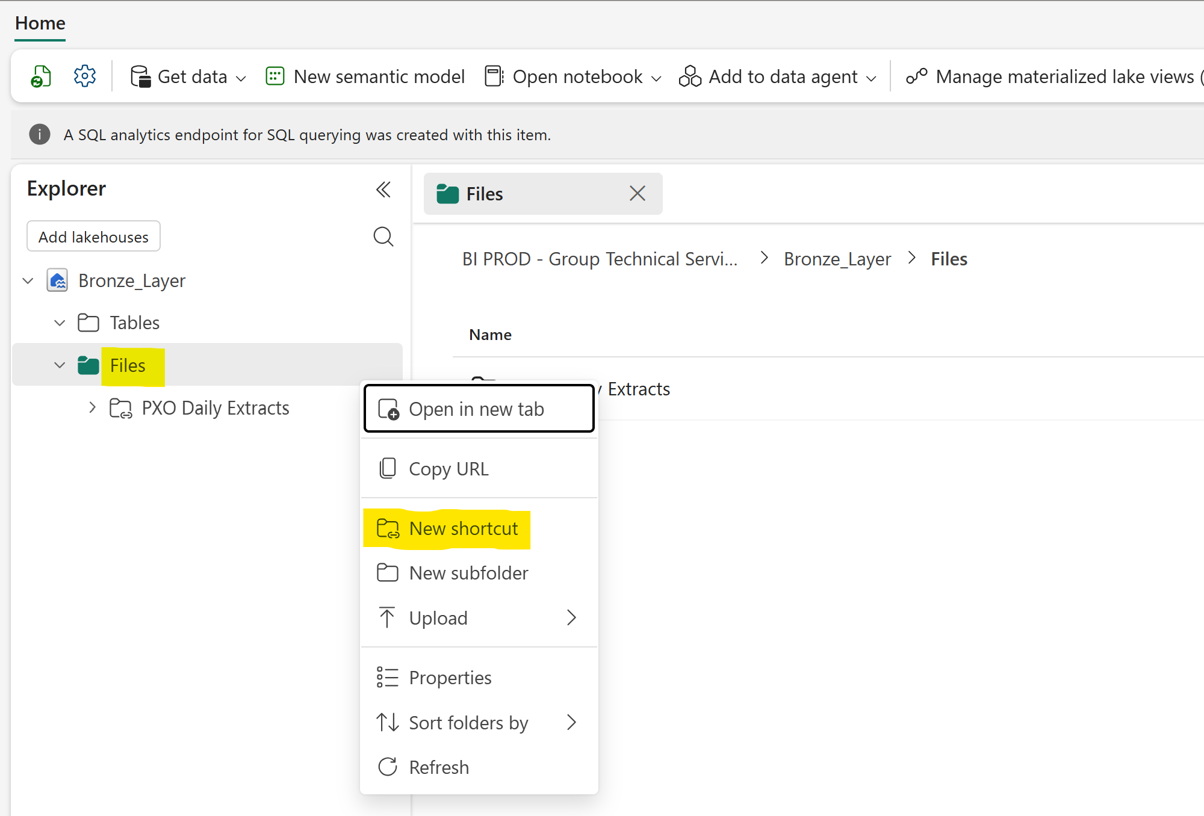The image size is (1204, 816).
Task: Click the PXO Daily Extracts shortcut icon
Action: click(x=120, y=408)
